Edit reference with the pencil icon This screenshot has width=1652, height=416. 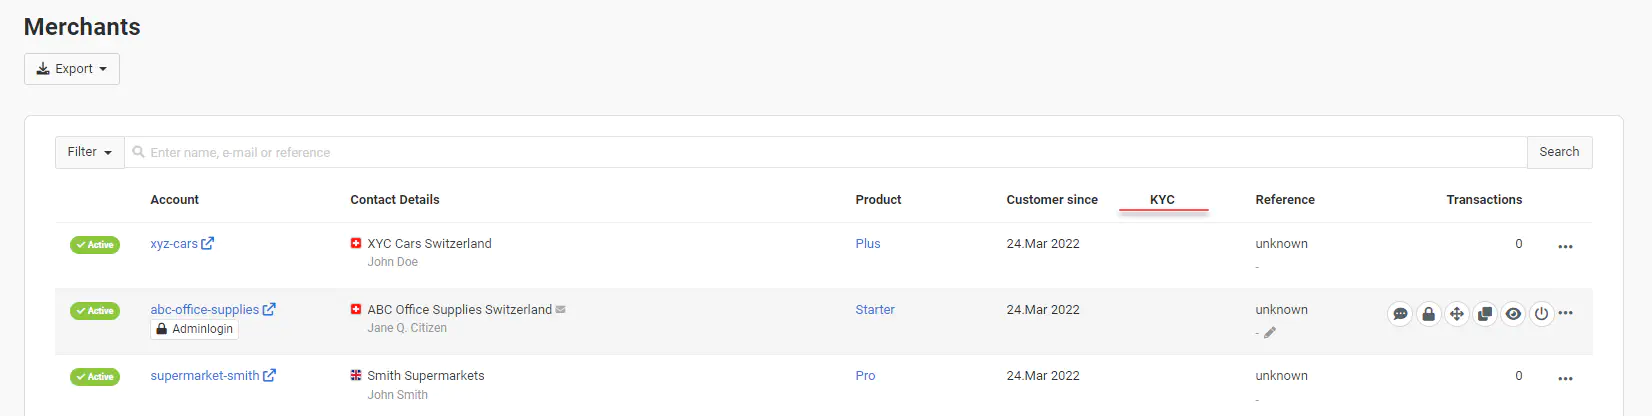[x=1270, y=333]
